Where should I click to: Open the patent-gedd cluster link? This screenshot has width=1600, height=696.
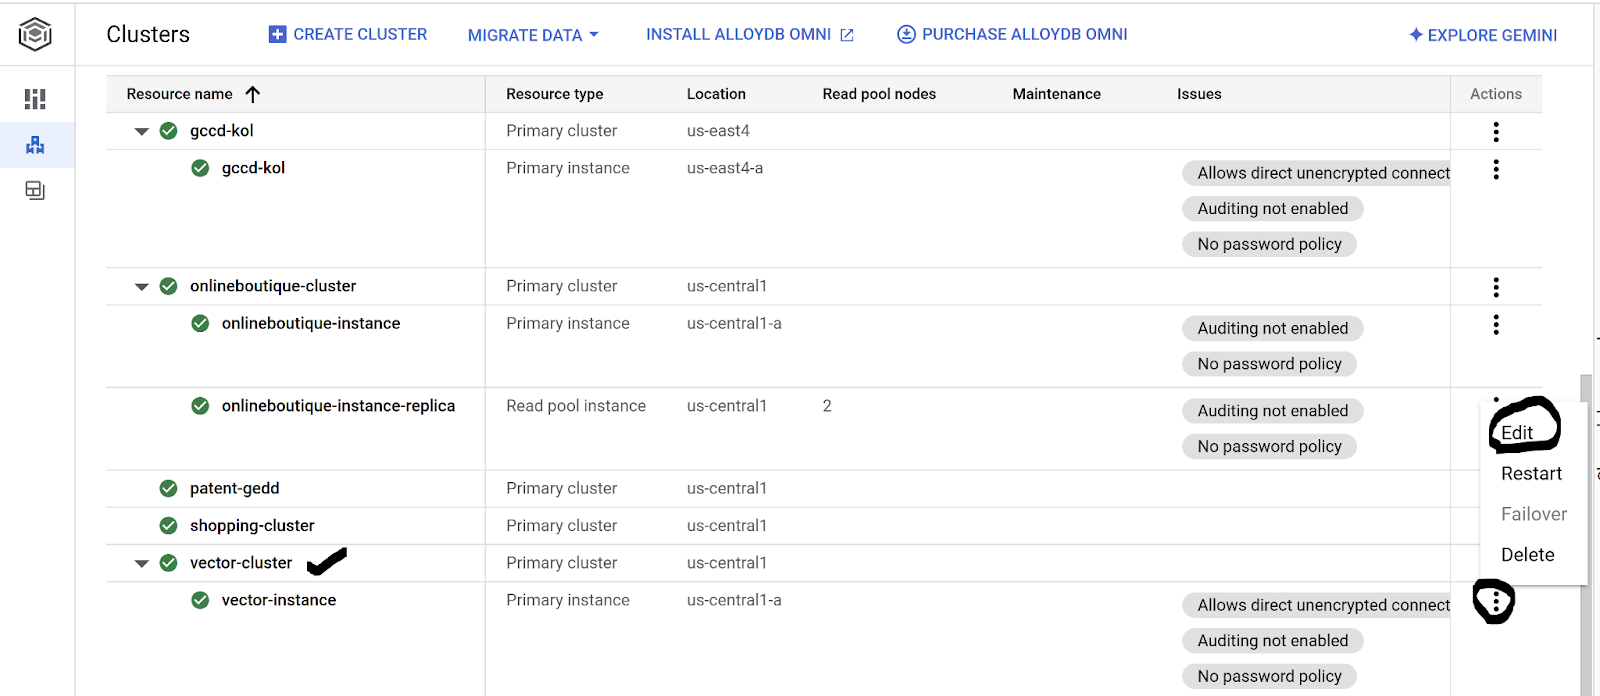[x=234, y=488]
